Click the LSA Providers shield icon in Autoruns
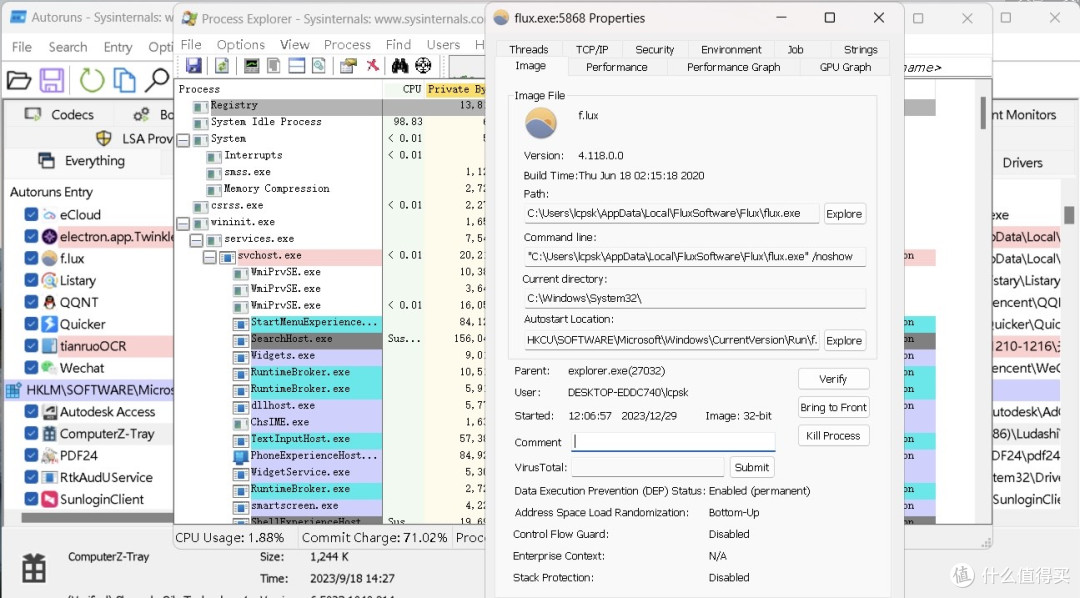 (x=104, y=138)
